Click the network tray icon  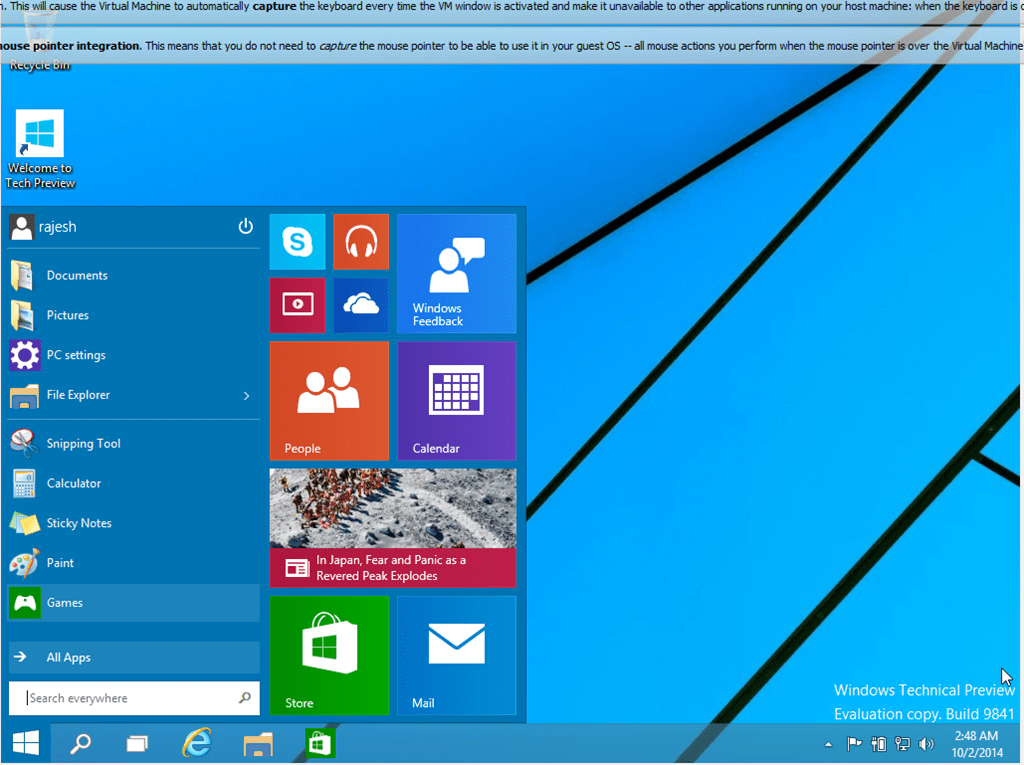click(x=902, y=743)
